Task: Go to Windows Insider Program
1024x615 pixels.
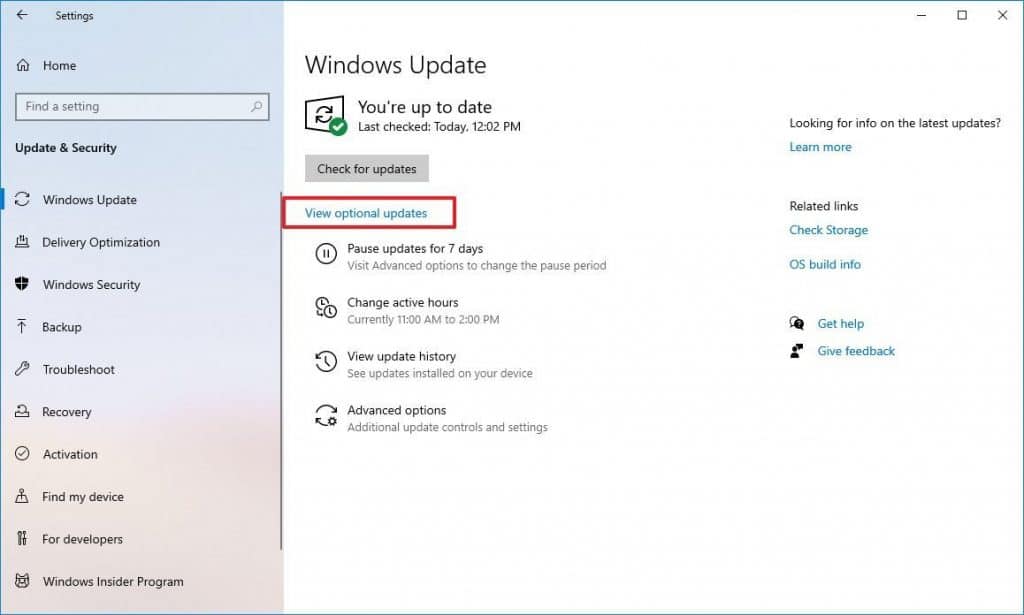Action: (x=113, y=581)
